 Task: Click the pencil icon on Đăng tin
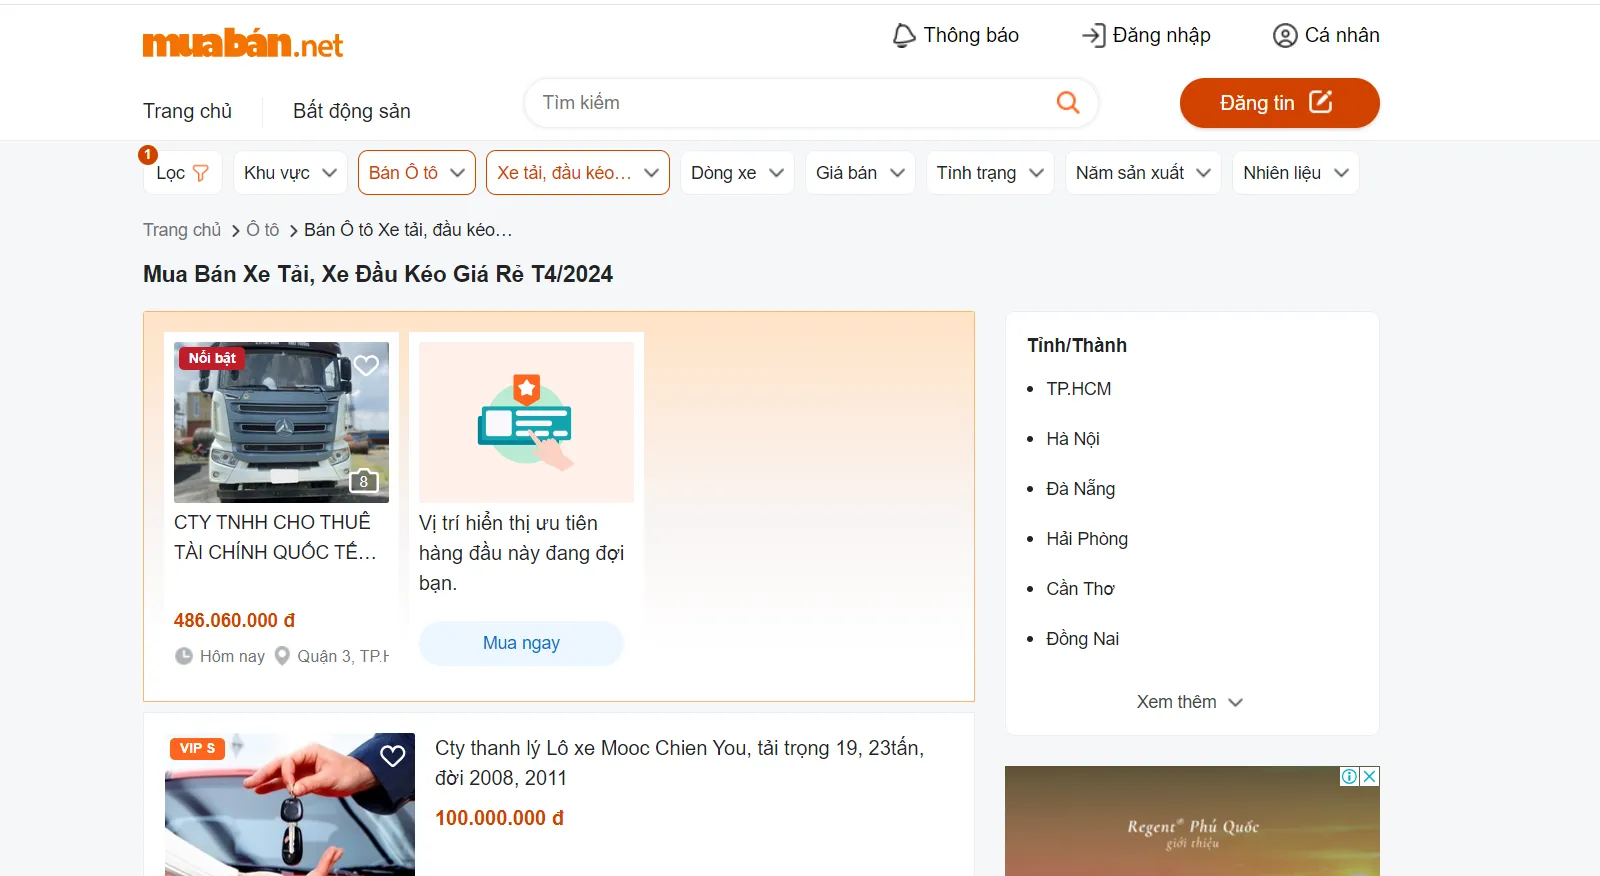(1321, 102)
